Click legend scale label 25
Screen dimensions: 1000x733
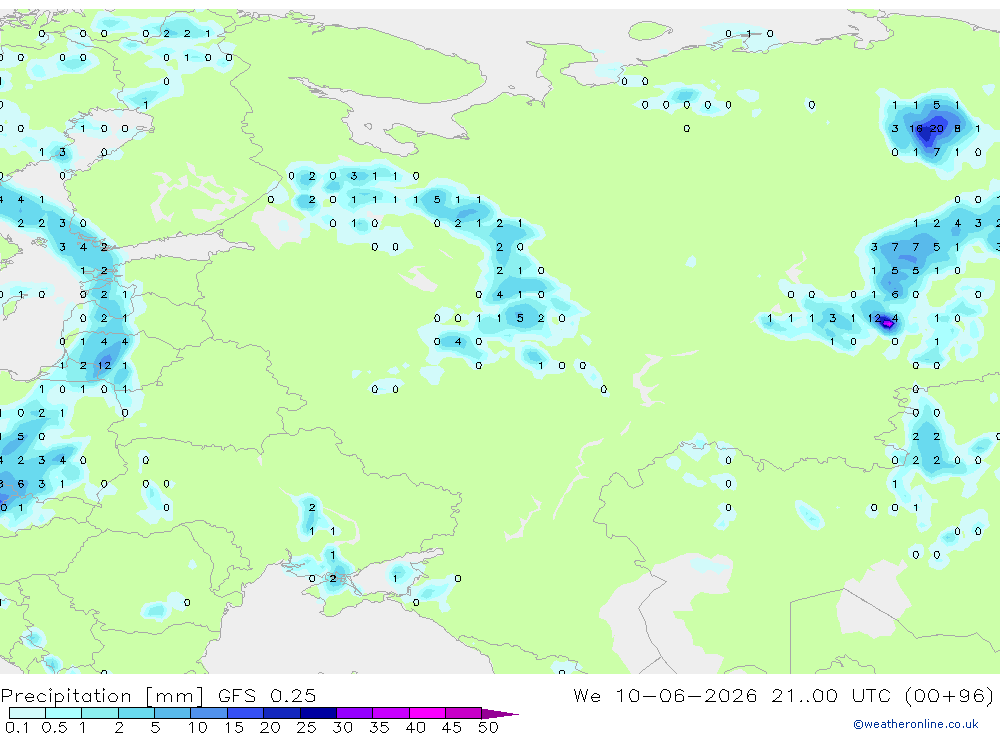pyautogui.click(x=306, y=727)
